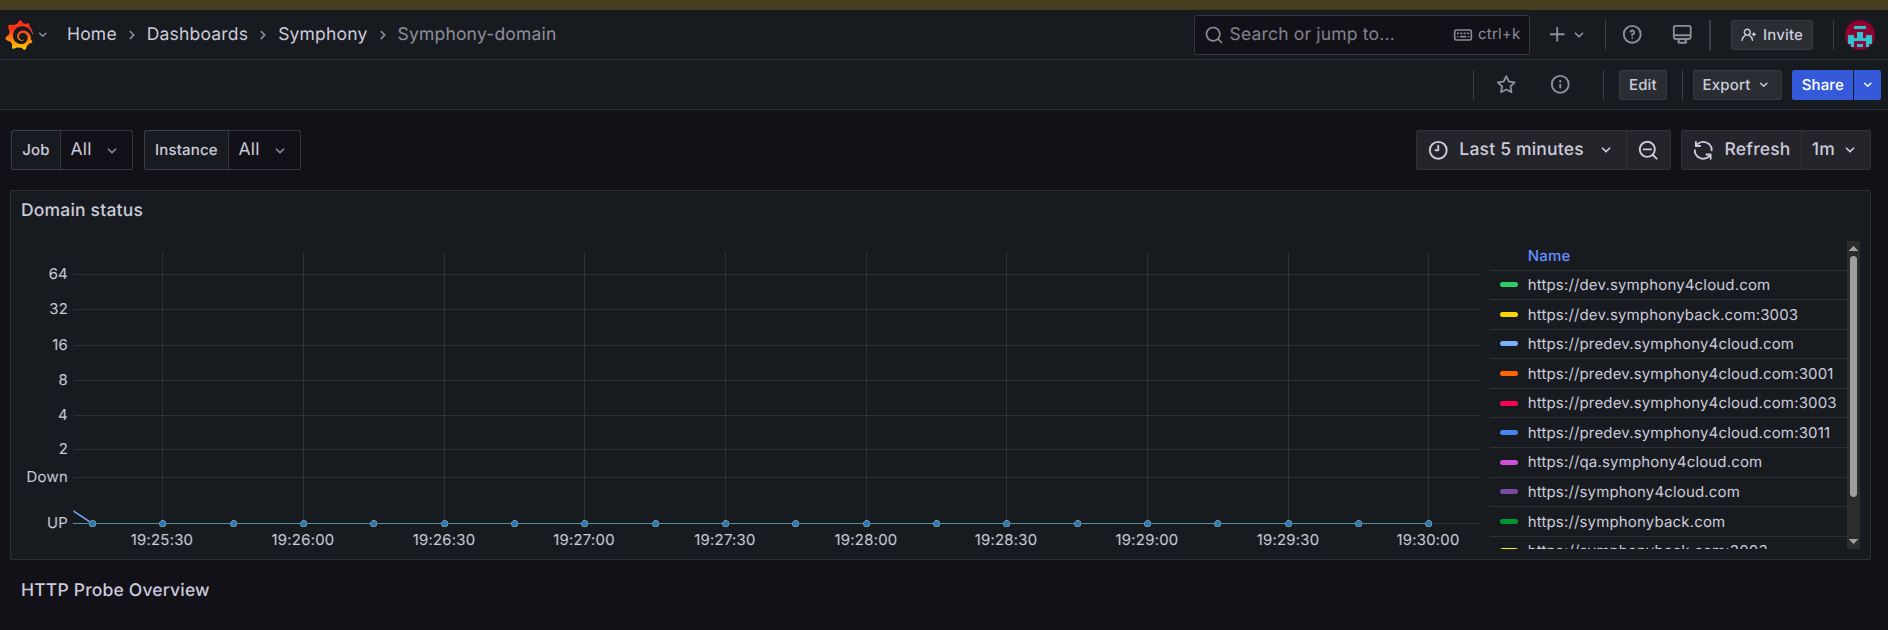
Task: Expand the Share options arrow
Action: (1867, 85)
